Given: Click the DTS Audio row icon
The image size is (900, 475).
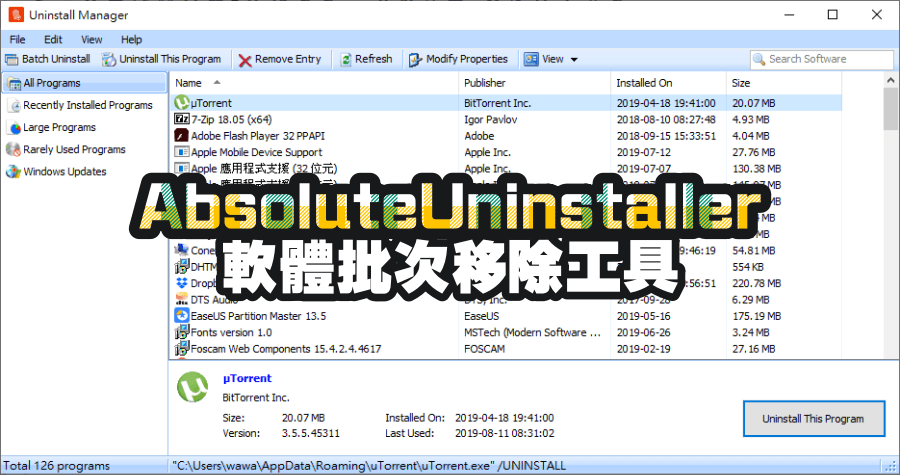Looking at the screenshot, I should (x=181, y=299).
